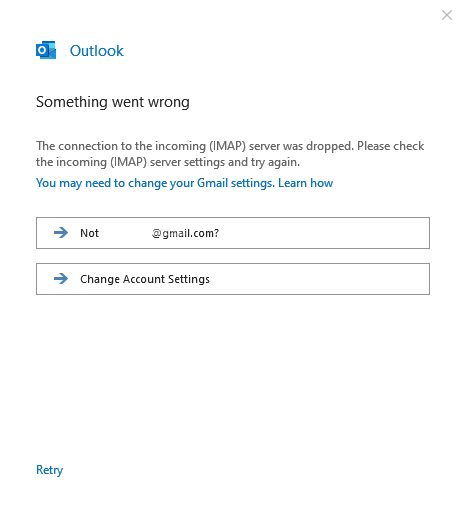The width and height of the screenshot is (470, 529).
Task: Click error line 'The connection to the incoming'
Action: (121, 146)
